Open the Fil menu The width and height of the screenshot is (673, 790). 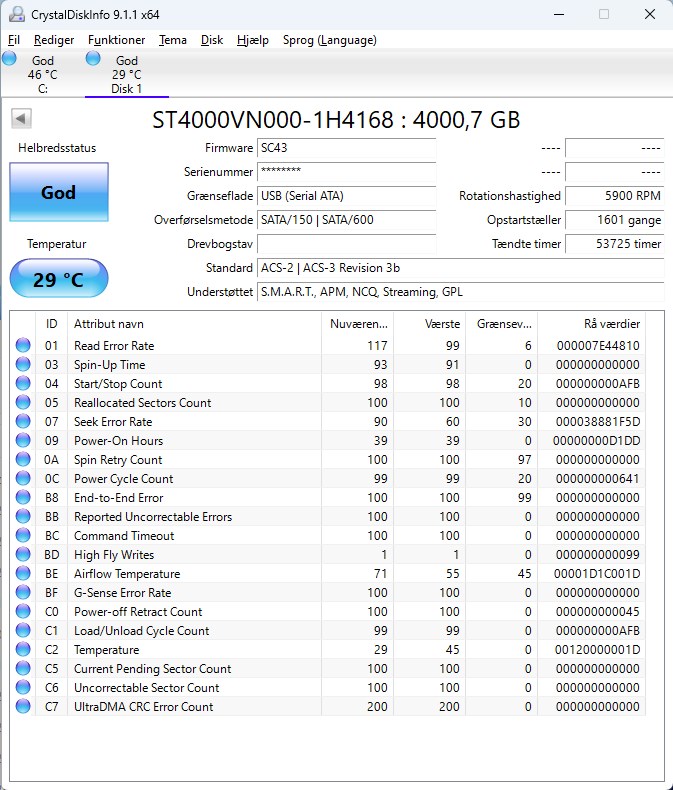tap(14, 40)
